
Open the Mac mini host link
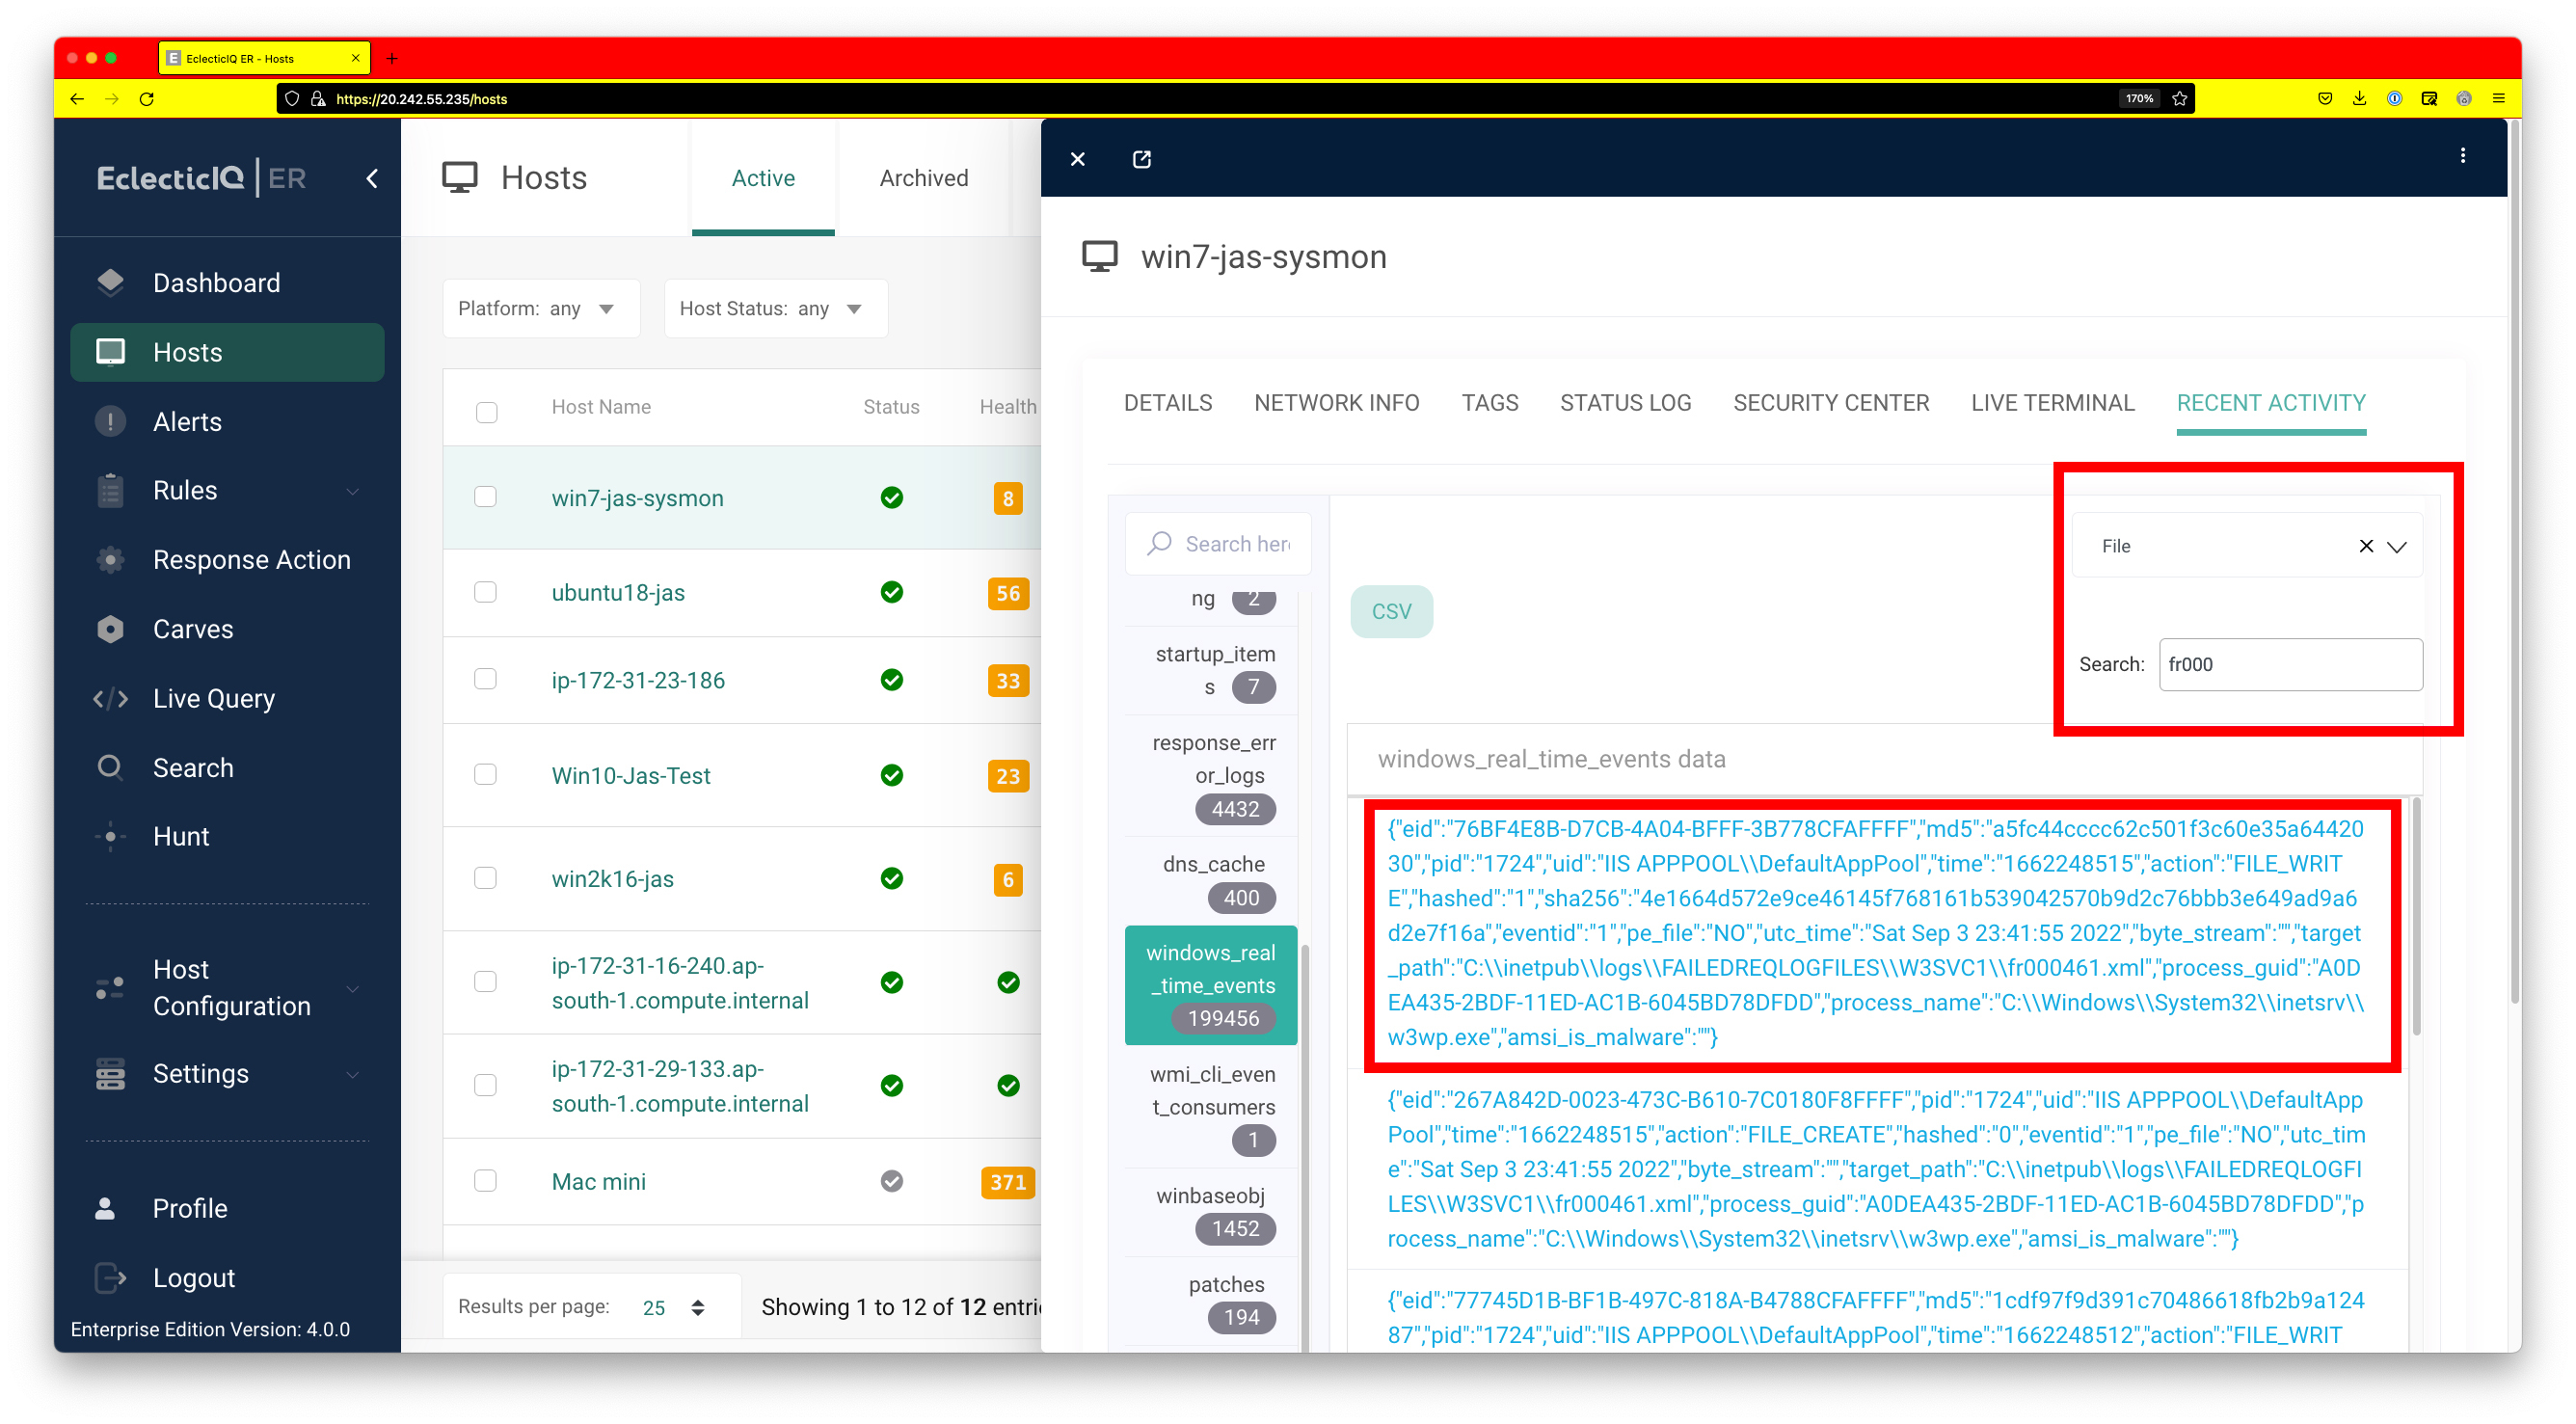pos(598,1182)
